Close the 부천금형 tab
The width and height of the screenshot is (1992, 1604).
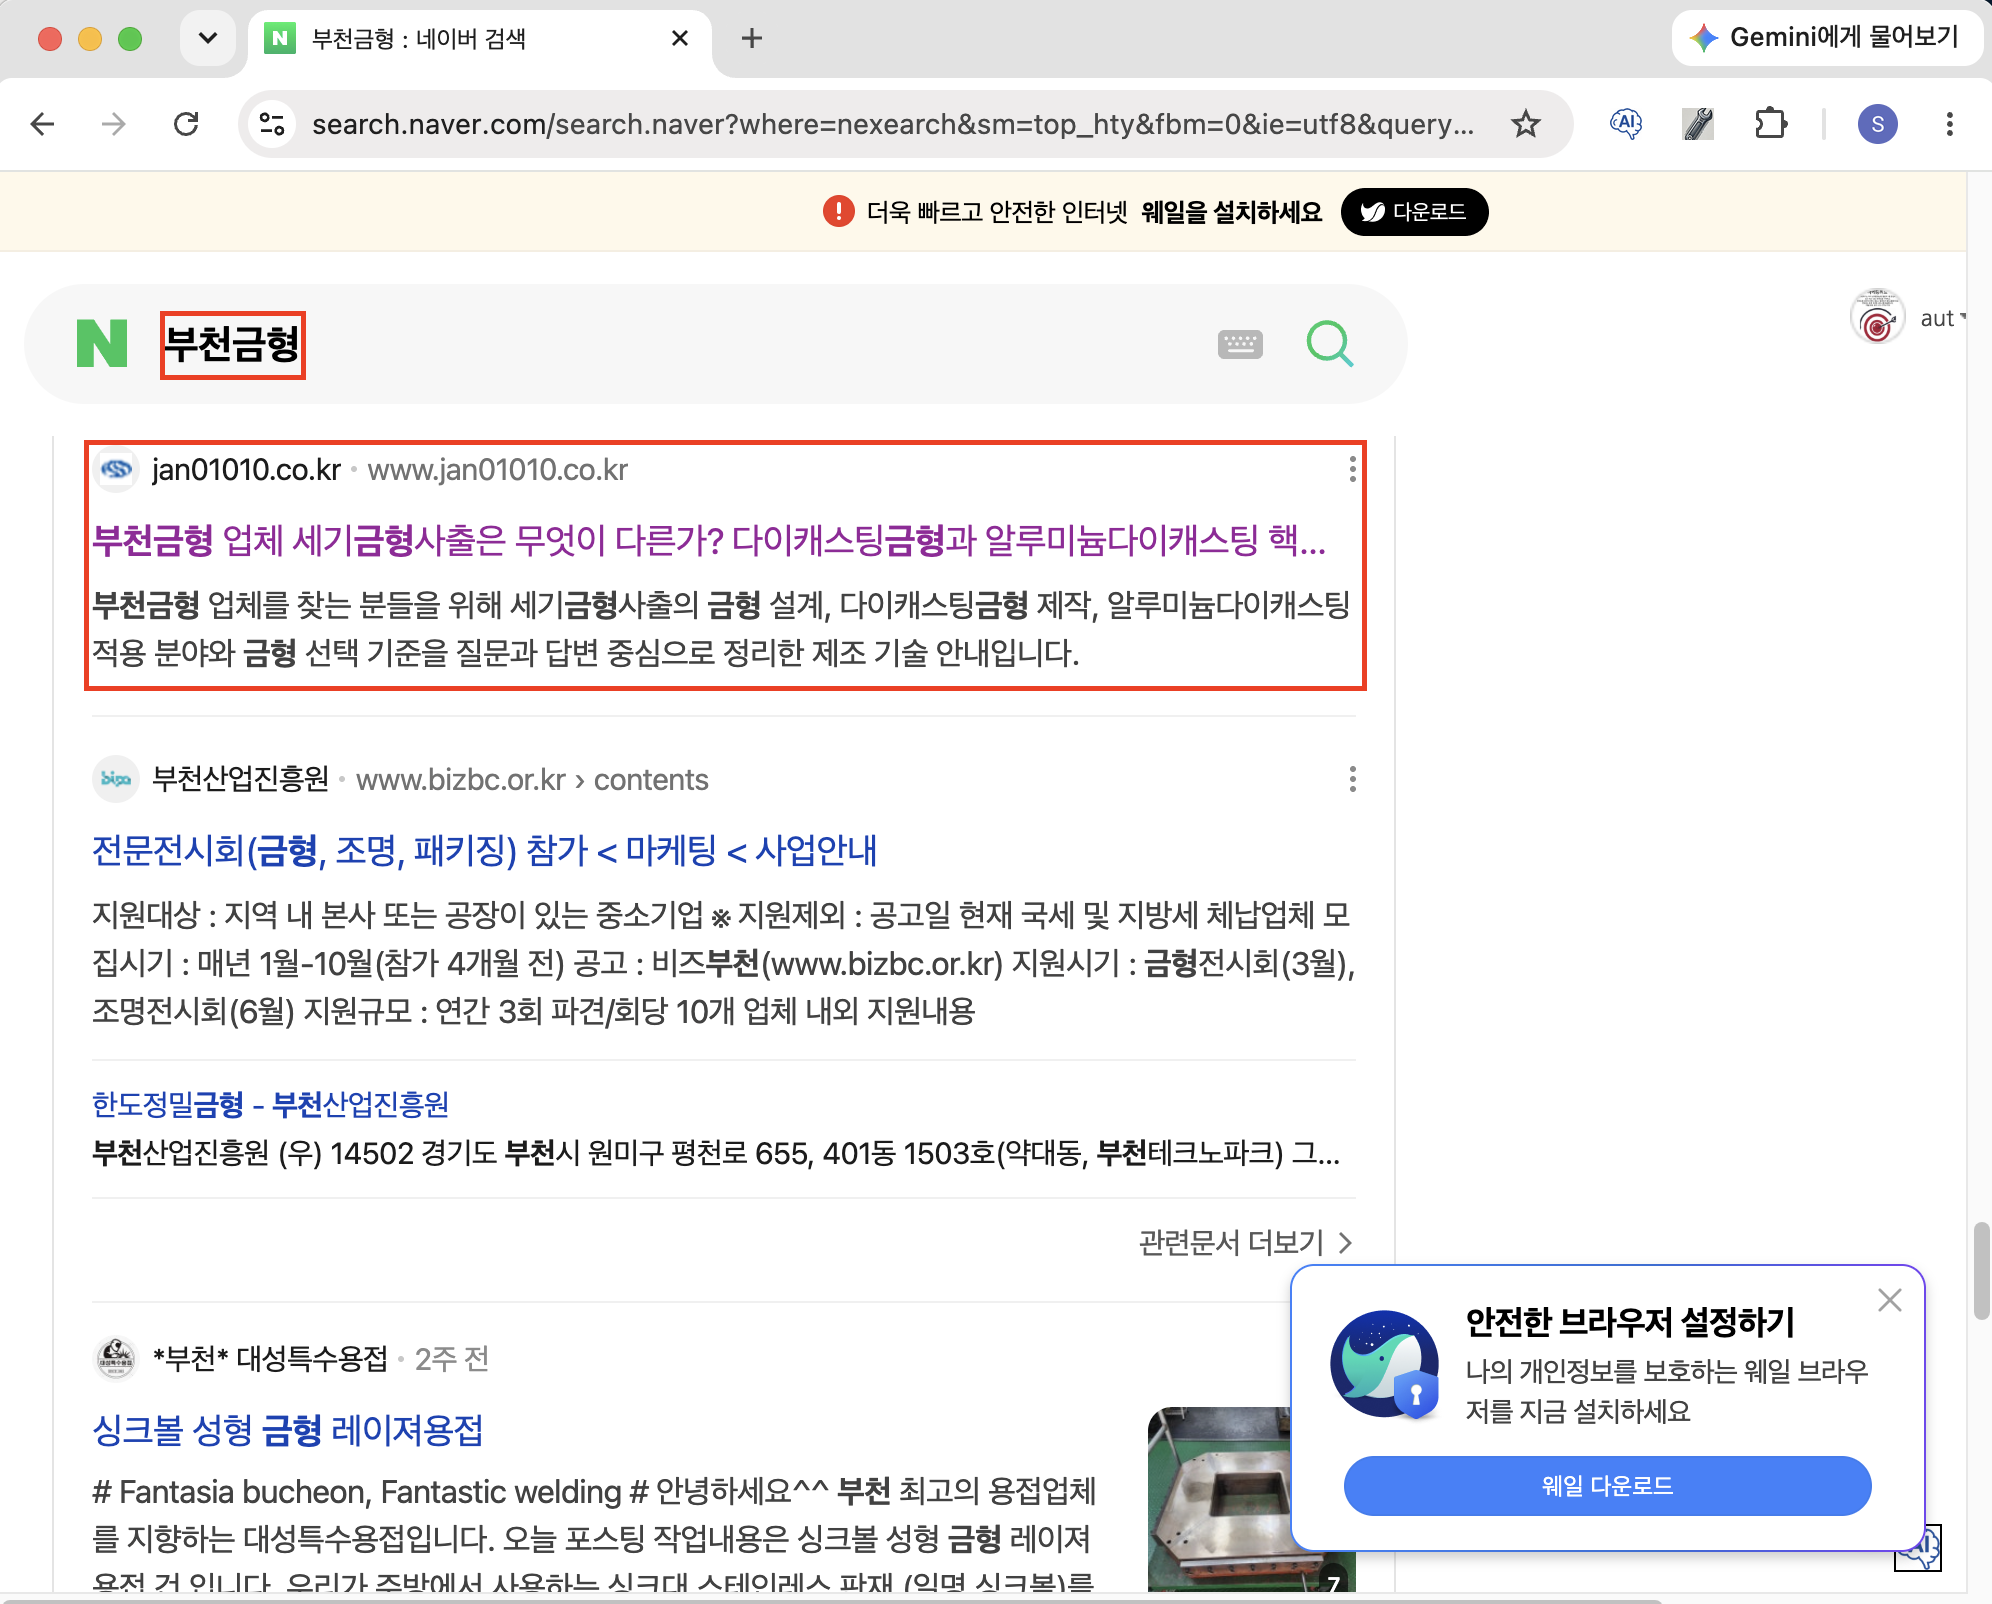coord(680,38)
